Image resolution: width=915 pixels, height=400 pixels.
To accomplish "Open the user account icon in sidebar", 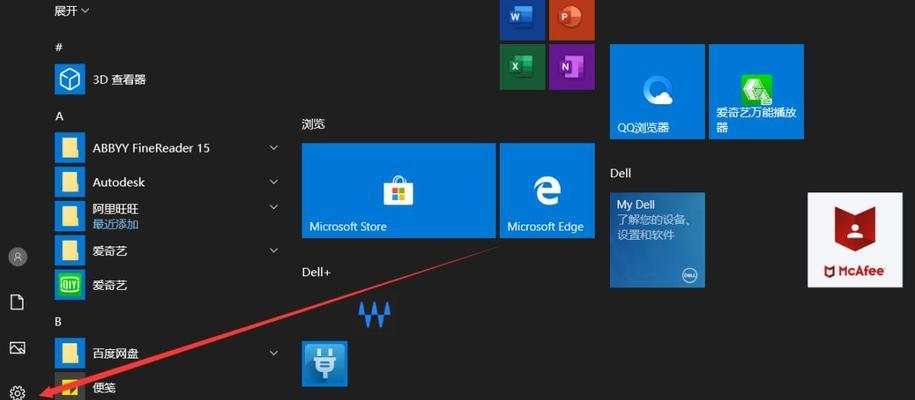I will [18, 256].
